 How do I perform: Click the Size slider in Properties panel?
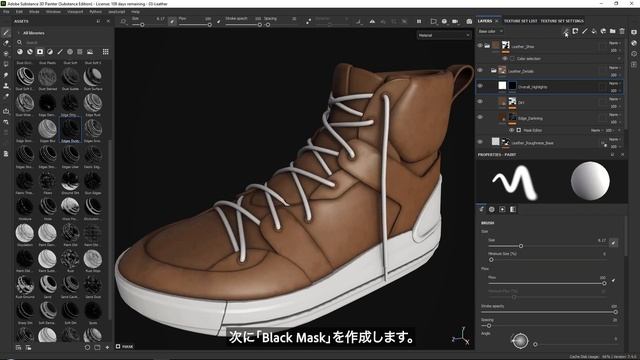(x=547, y=246)
